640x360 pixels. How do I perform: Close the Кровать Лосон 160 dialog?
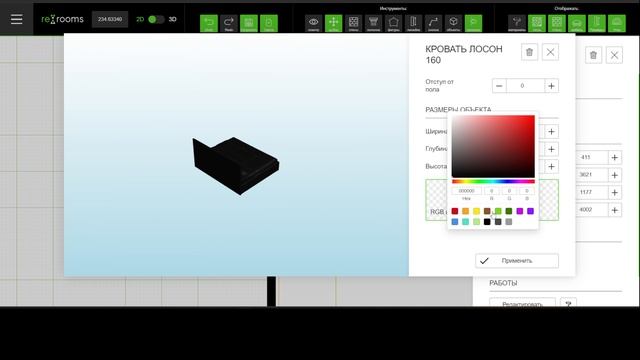550,52
